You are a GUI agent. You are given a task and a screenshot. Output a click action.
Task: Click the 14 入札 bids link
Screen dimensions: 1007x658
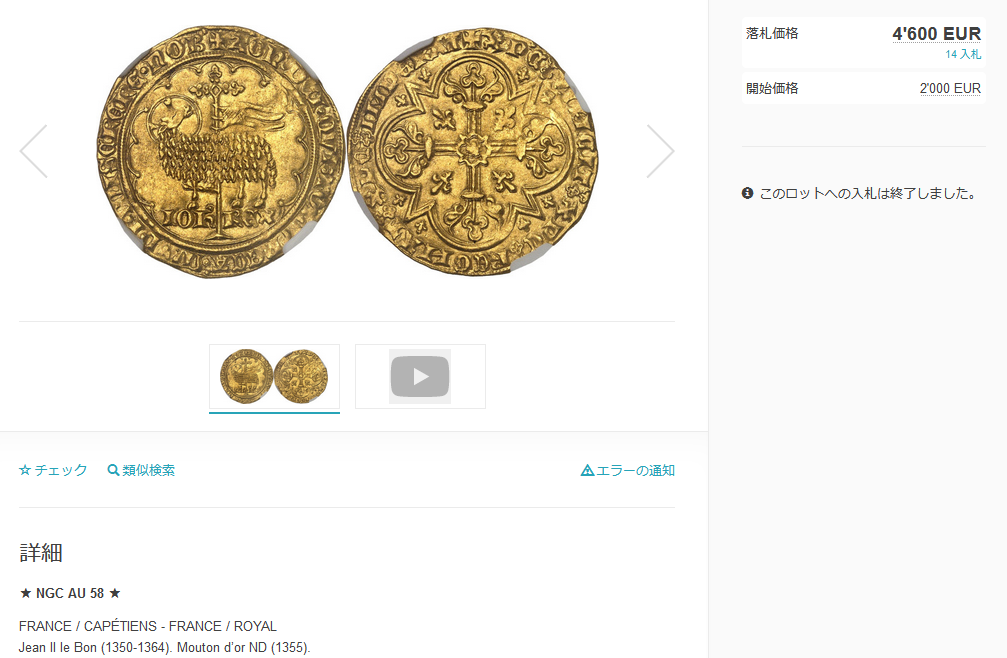point(963,55)
